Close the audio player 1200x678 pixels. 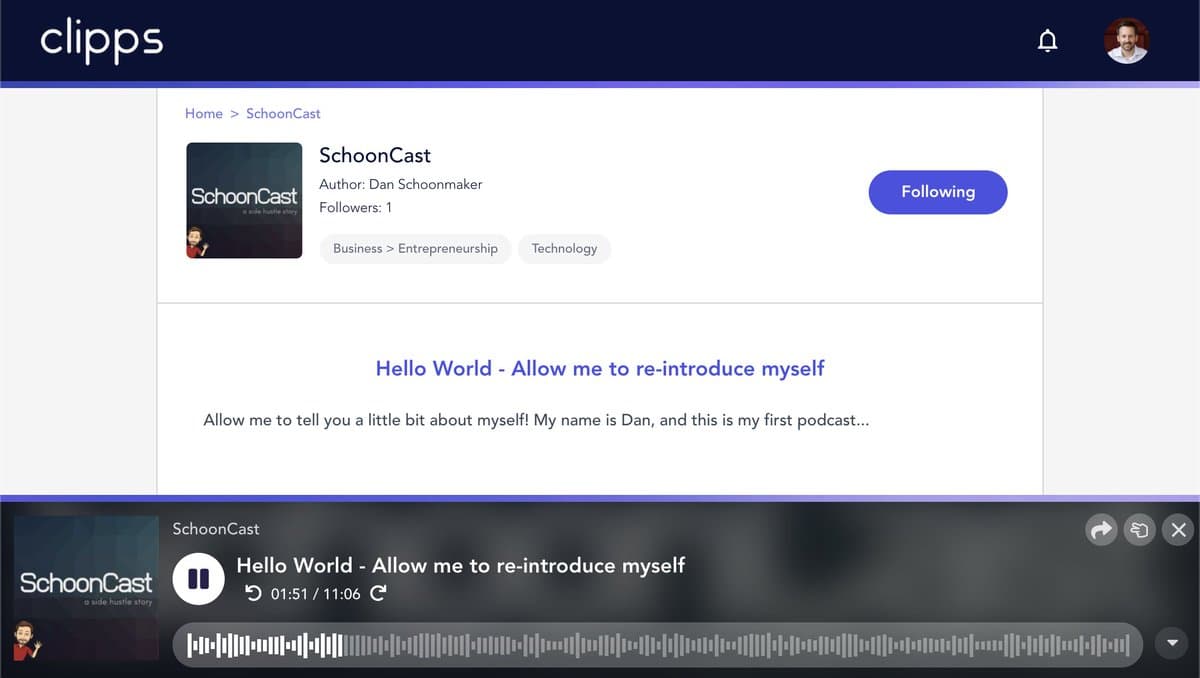(1177, 530)
